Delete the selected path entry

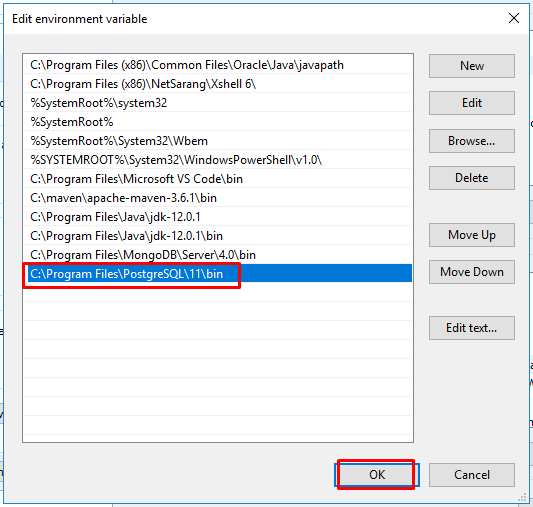[471, 178]
